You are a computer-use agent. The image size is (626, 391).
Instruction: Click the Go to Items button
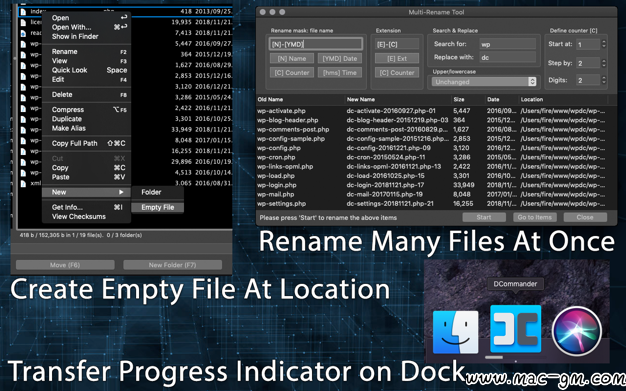coord(534,217)
